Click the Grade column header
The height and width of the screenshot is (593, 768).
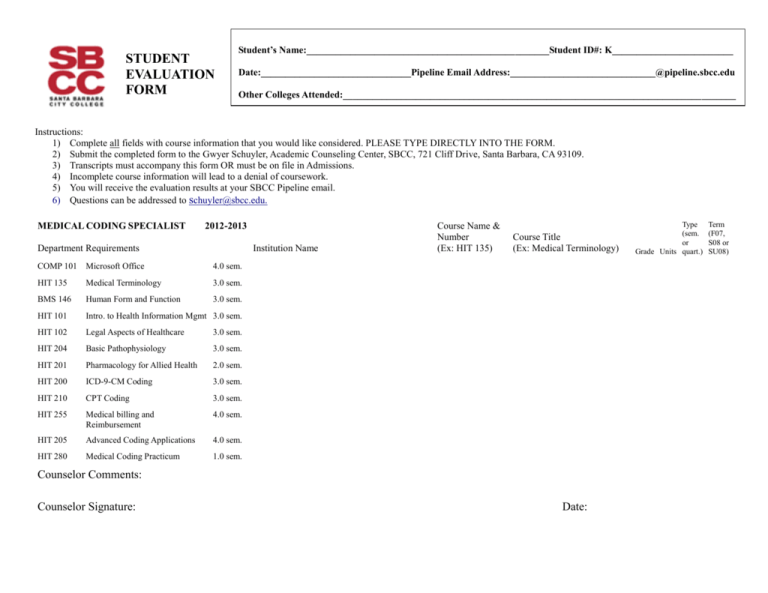pos(644,252)
